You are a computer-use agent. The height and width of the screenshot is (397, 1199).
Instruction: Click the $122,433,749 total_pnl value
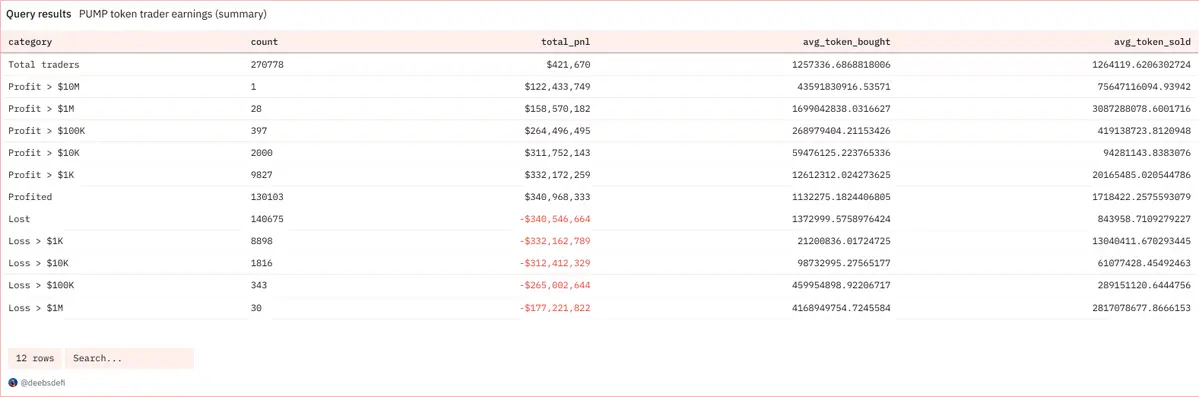pyautogui.click(x=557, y=86)
